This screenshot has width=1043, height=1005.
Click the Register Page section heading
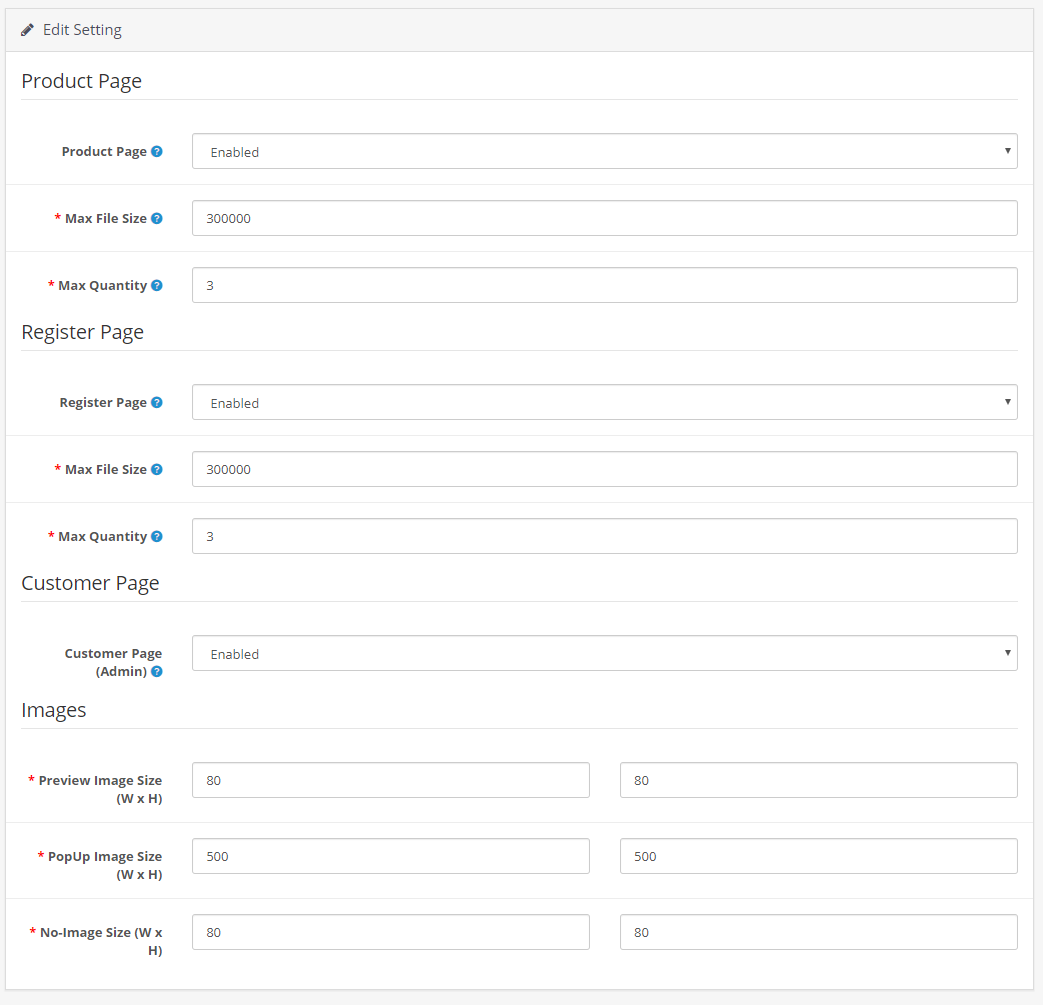point(82,332)
